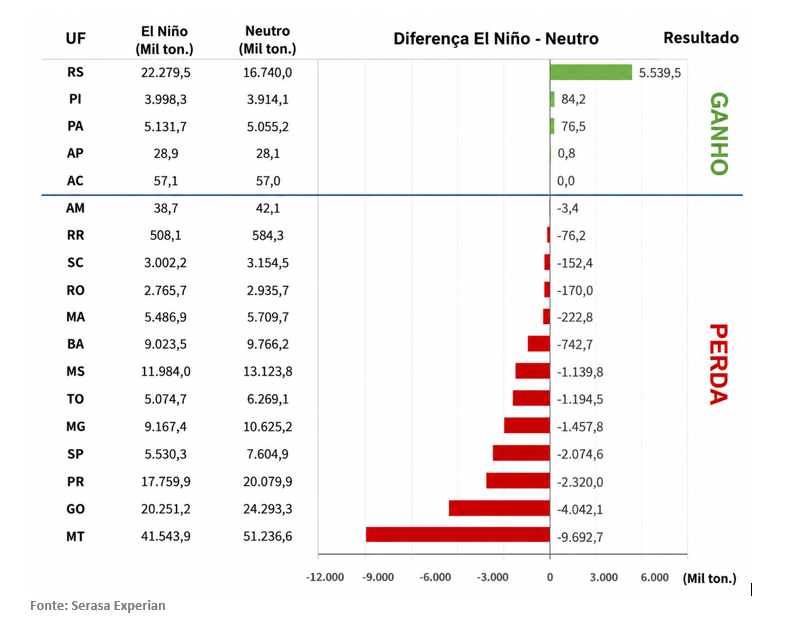Select the value "13.123,8" for MS
This screenshot has height=636, width=801.
click(267, 371)
